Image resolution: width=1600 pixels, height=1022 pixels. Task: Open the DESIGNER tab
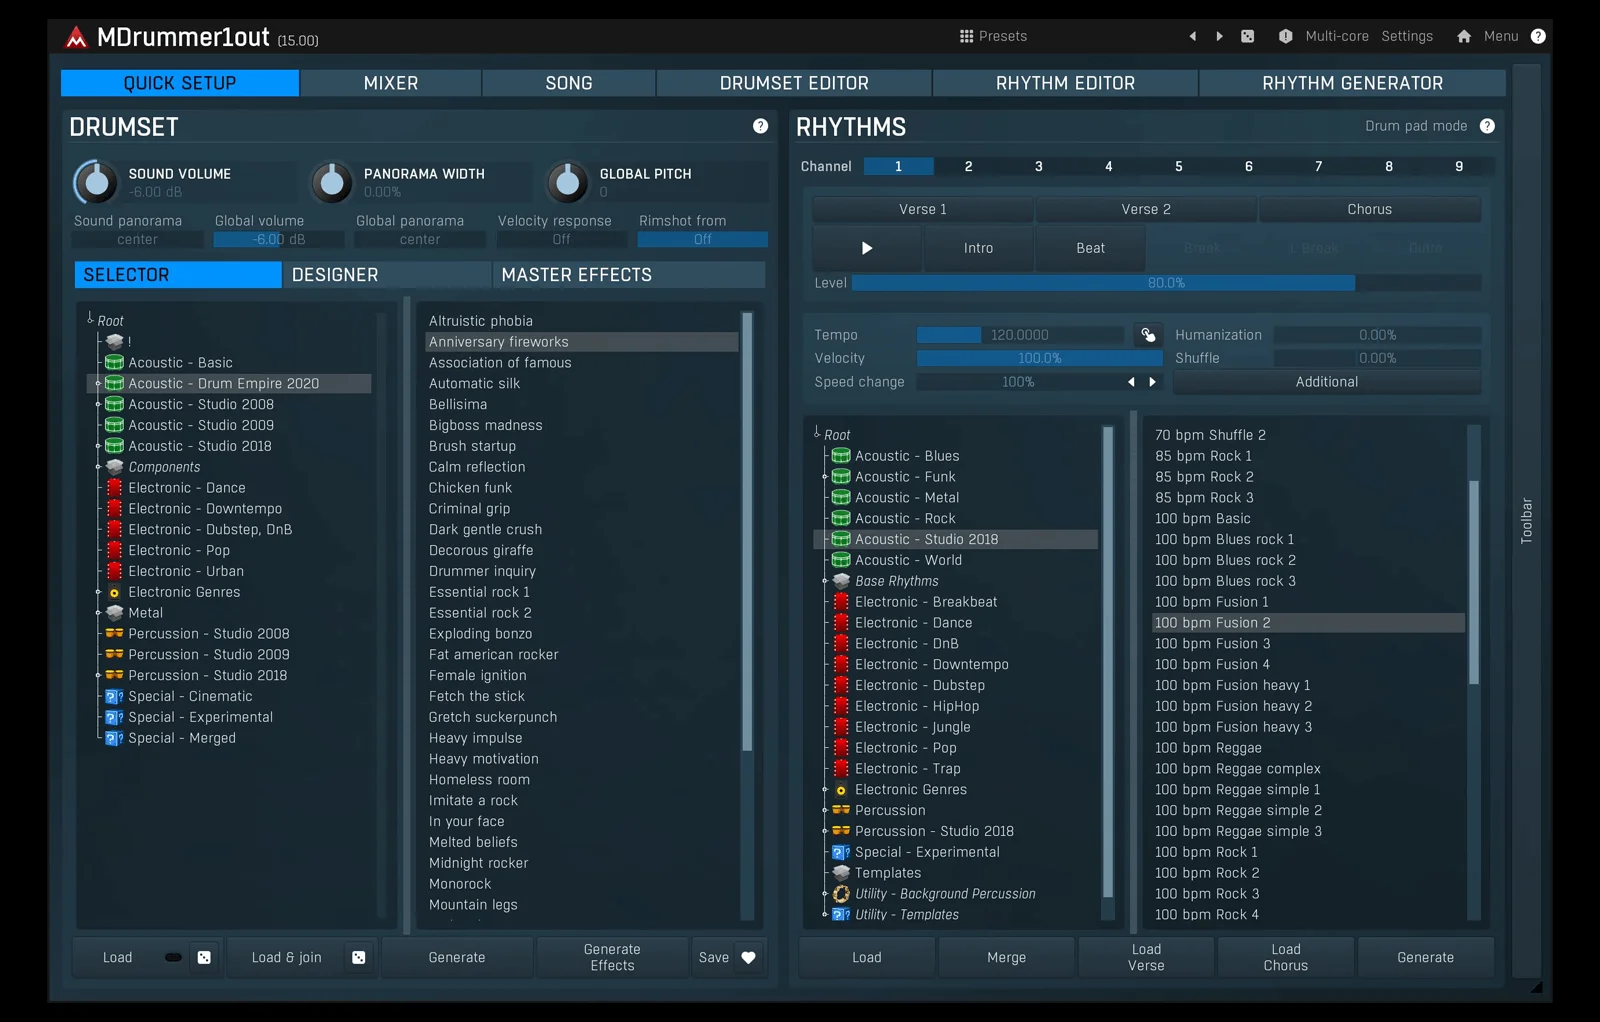[386, 275]
